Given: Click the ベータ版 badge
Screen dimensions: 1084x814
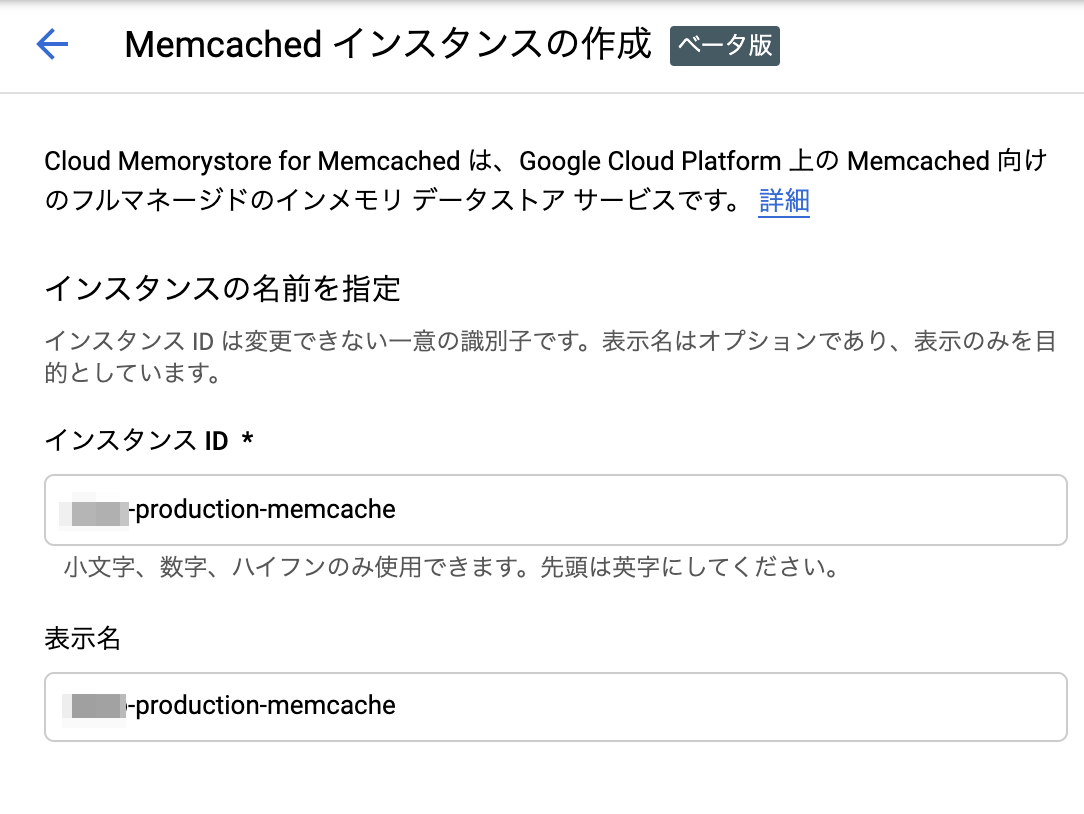Looking at the screenshot, I should coord(725,46).
